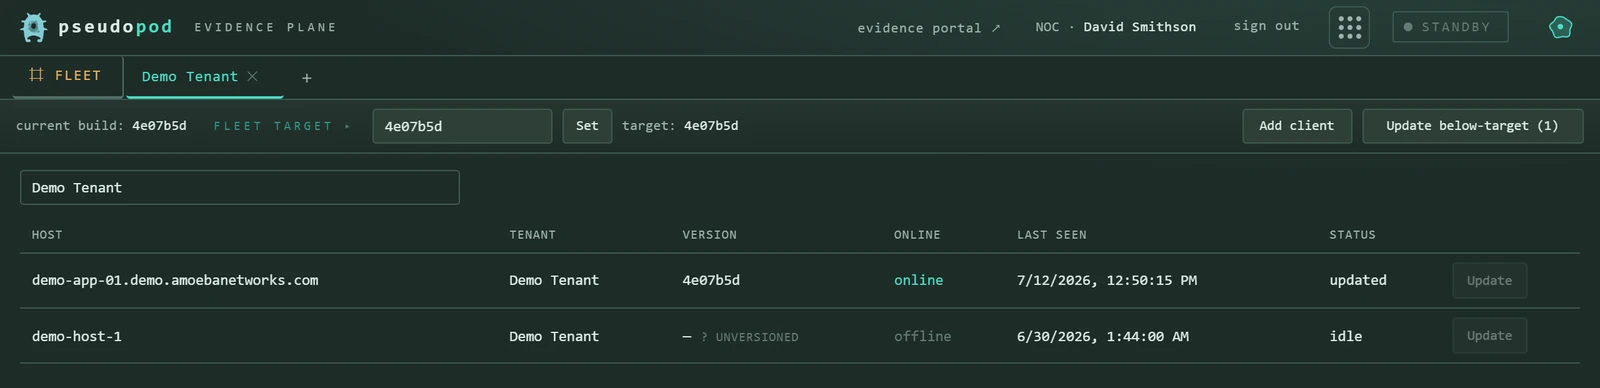Click the offline status of demo-host-1

pyautogui.click(x=922, y=336)
